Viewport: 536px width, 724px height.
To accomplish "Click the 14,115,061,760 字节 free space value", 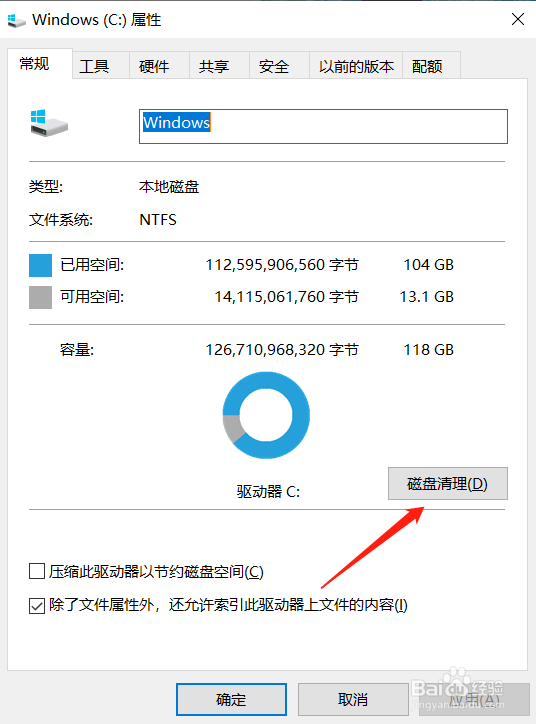I will 287,297.
